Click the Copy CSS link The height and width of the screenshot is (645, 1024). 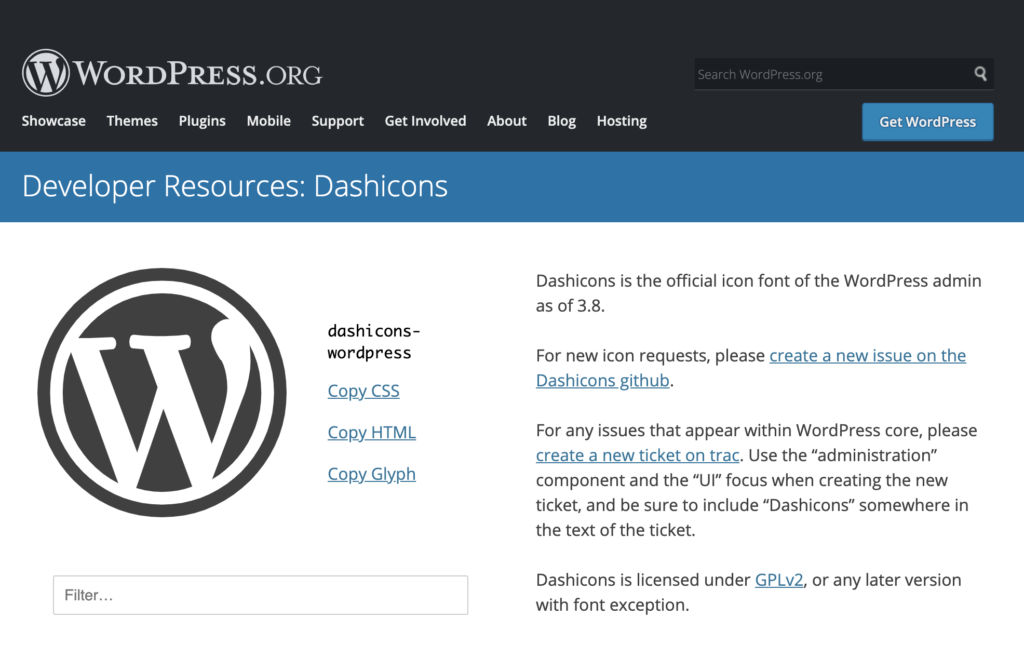click(x=363, y=391)
